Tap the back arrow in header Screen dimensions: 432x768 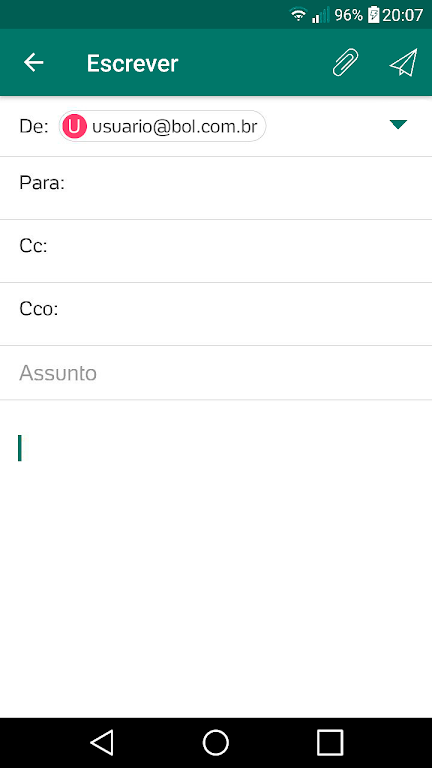coord(34,63)
